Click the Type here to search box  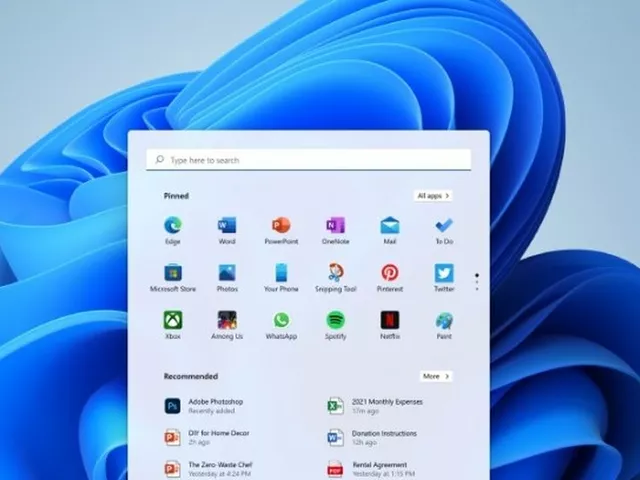tap(308, 160)
